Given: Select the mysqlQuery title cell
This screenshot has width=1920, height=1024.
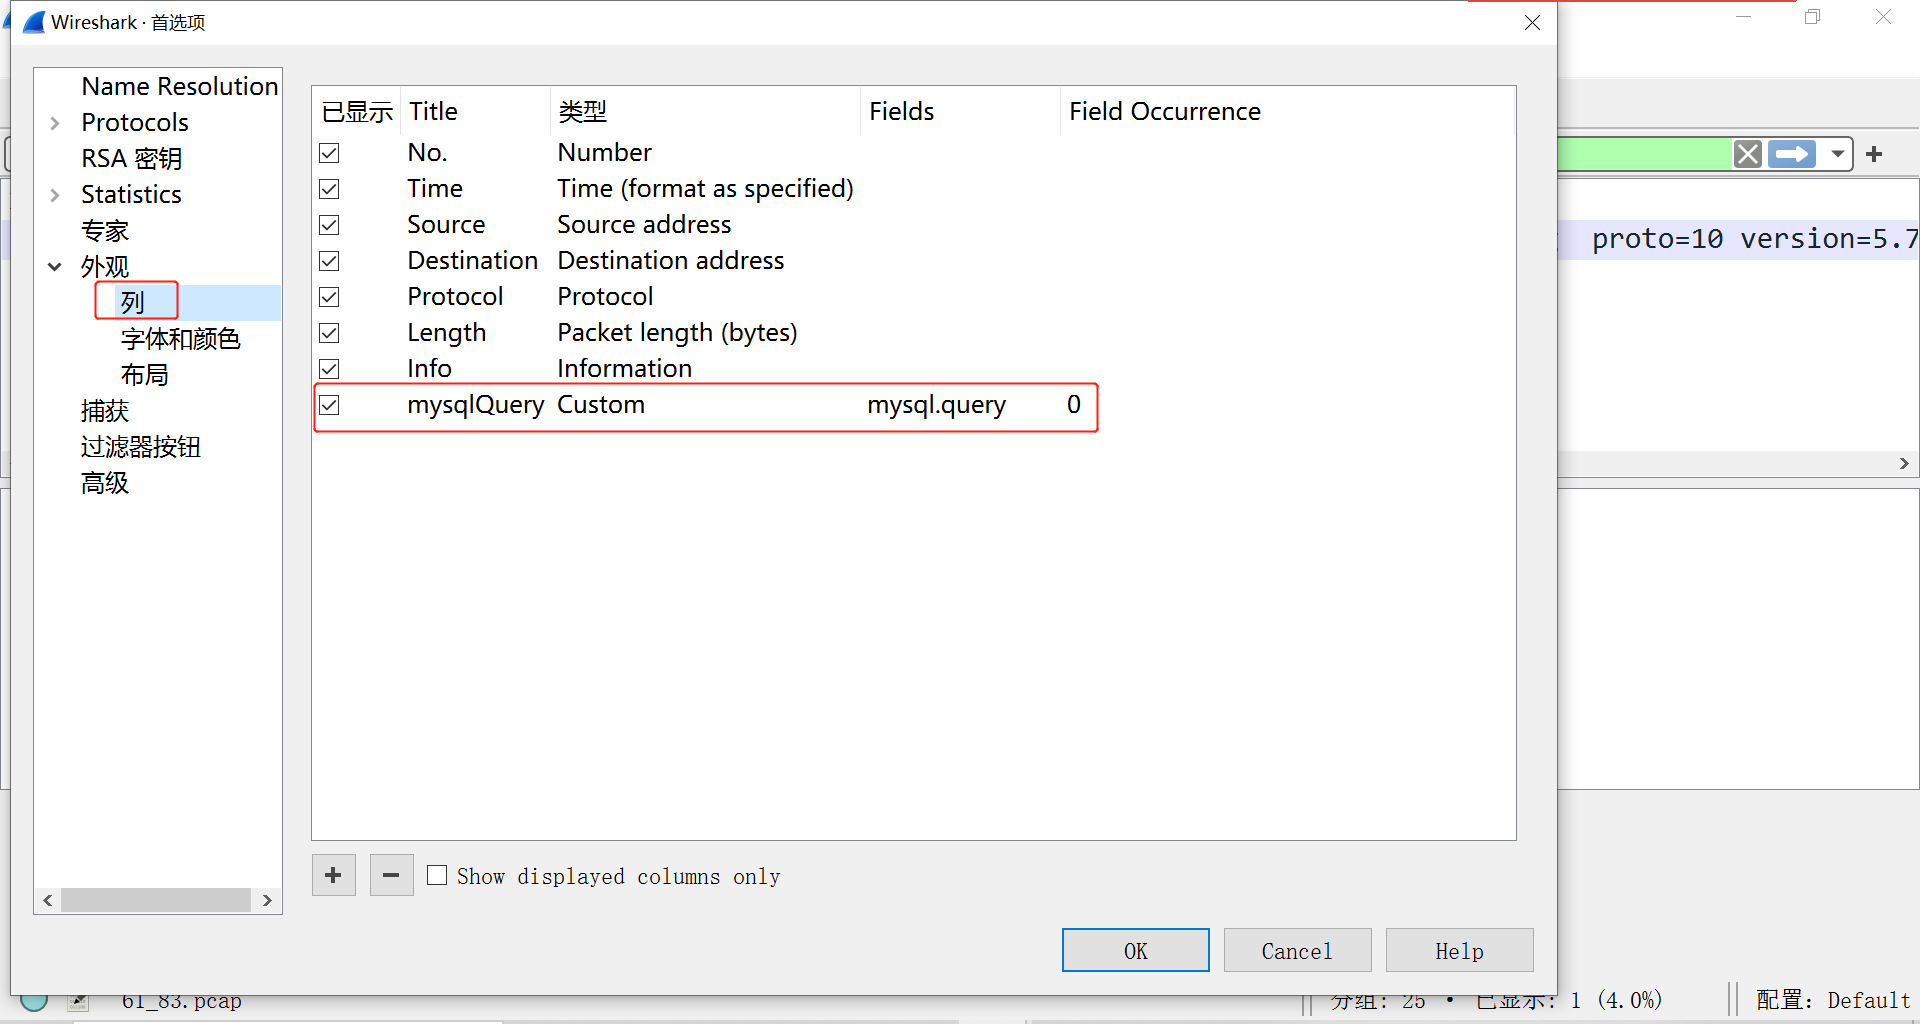Looking at the screenshot, I should (x=475, y=405).
